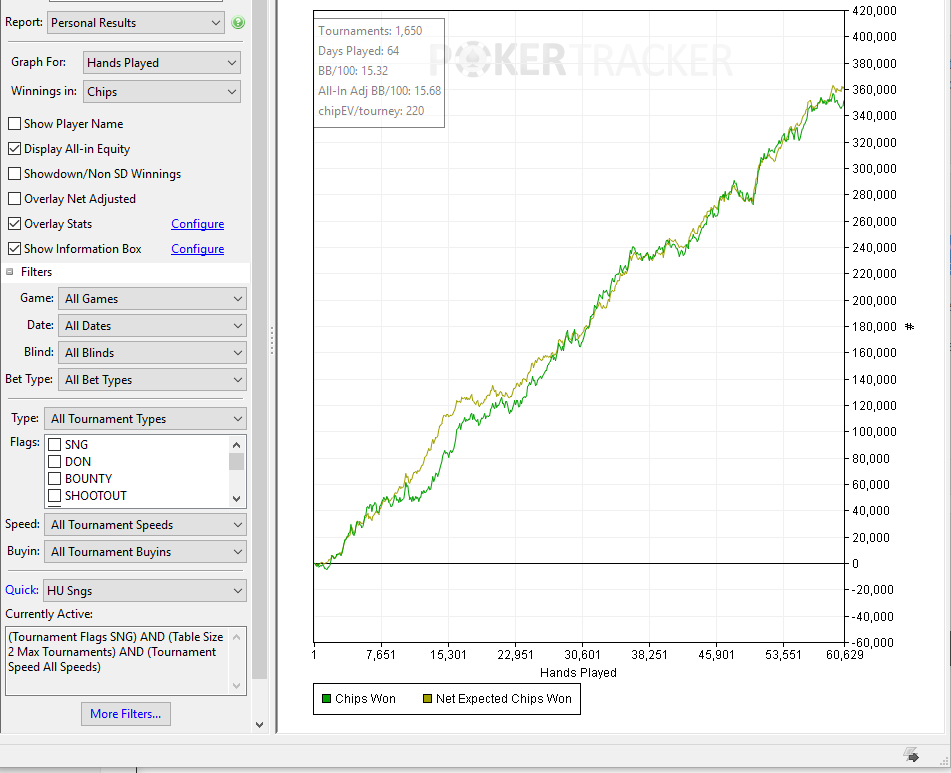The height and width of the screenshot is (773, 951).
Task: Open the Graph For dropdown
Action: coord(161,62)
